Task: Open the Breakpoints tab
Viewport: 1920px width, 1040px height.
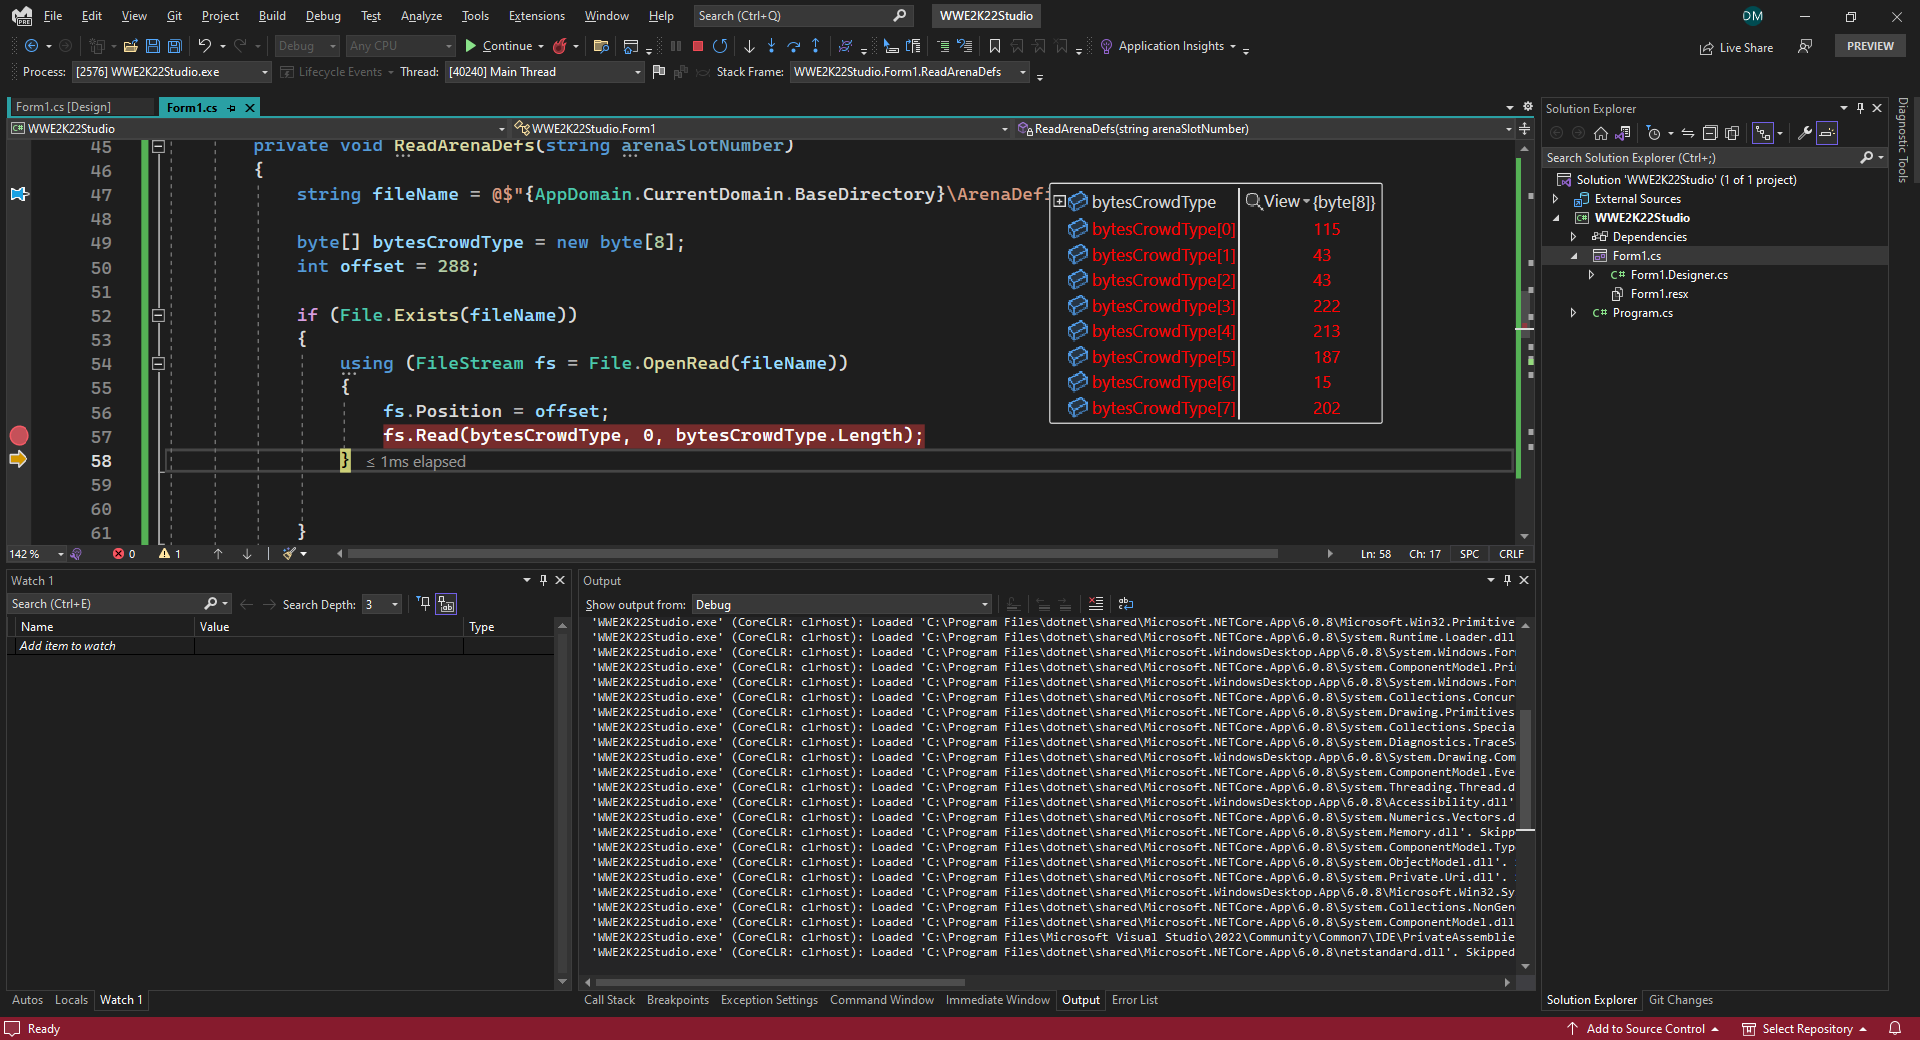Action: 678,1000
